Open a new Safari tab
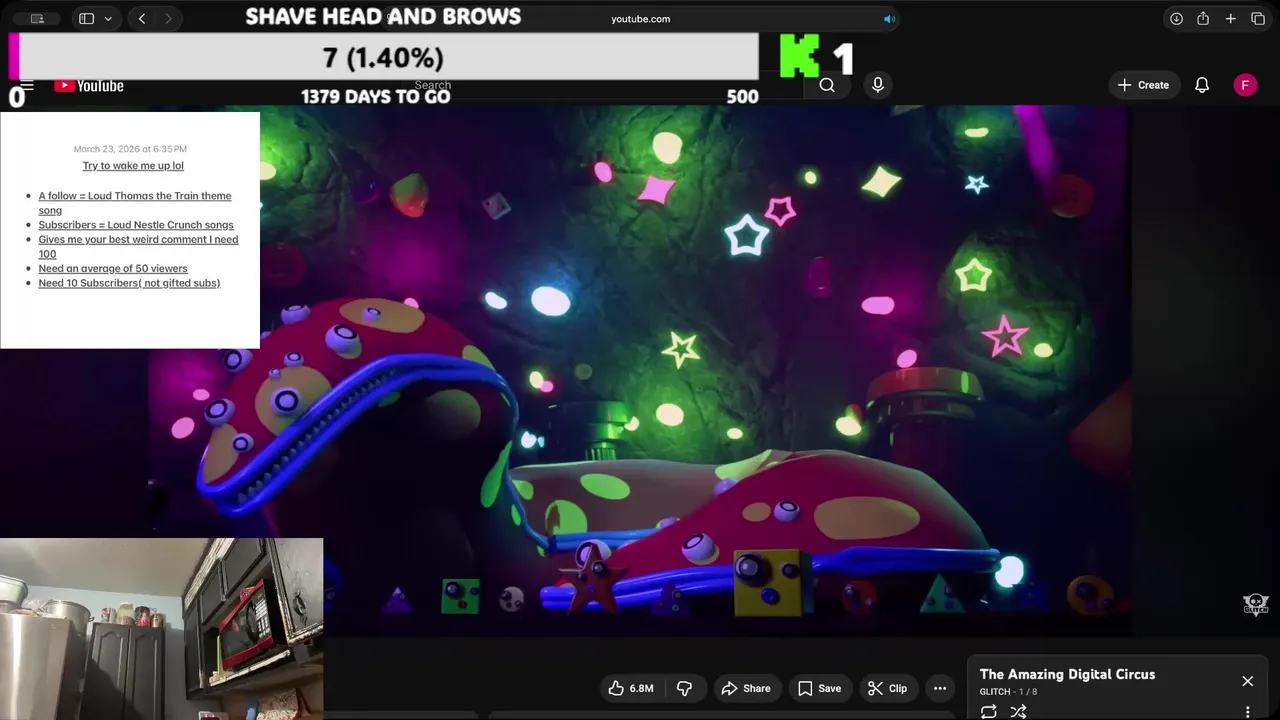 [x=1231, y=18]
